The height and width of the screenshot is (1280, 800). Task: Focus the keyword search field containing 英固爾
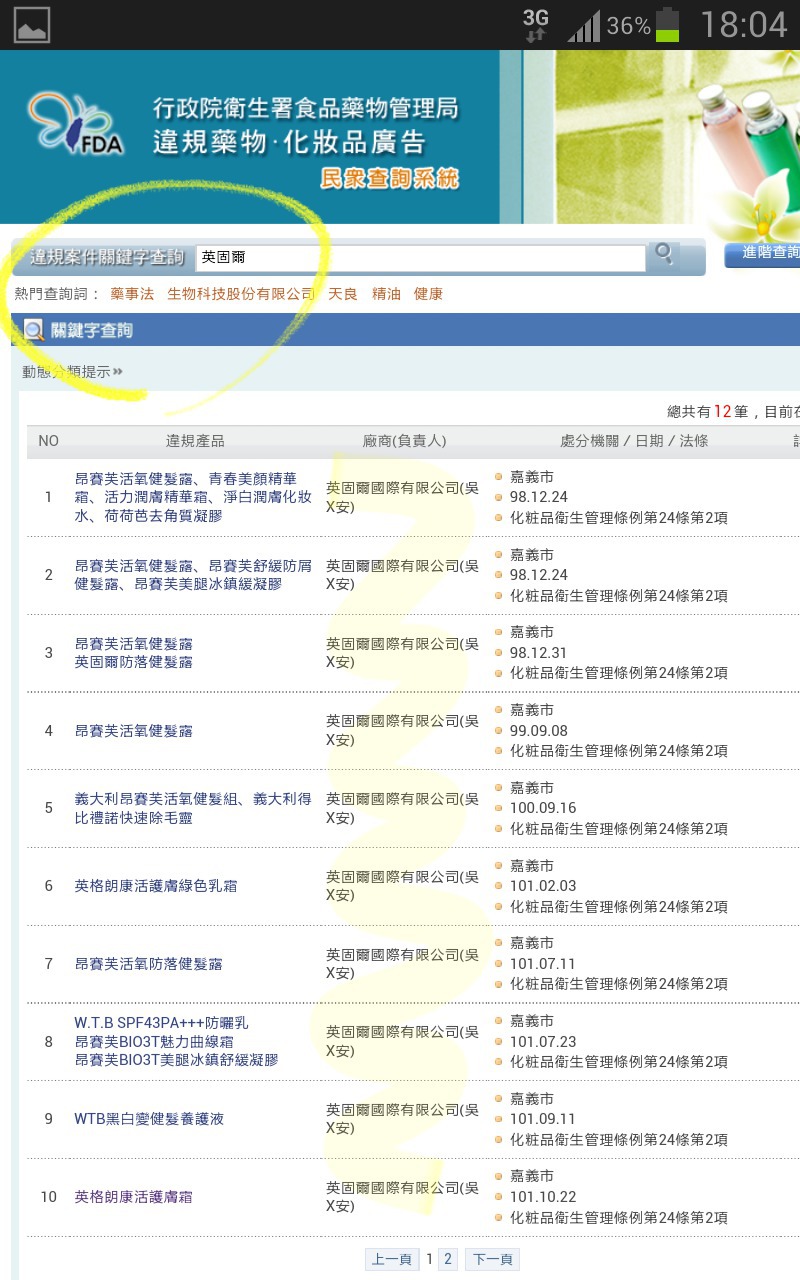[420, 258]
